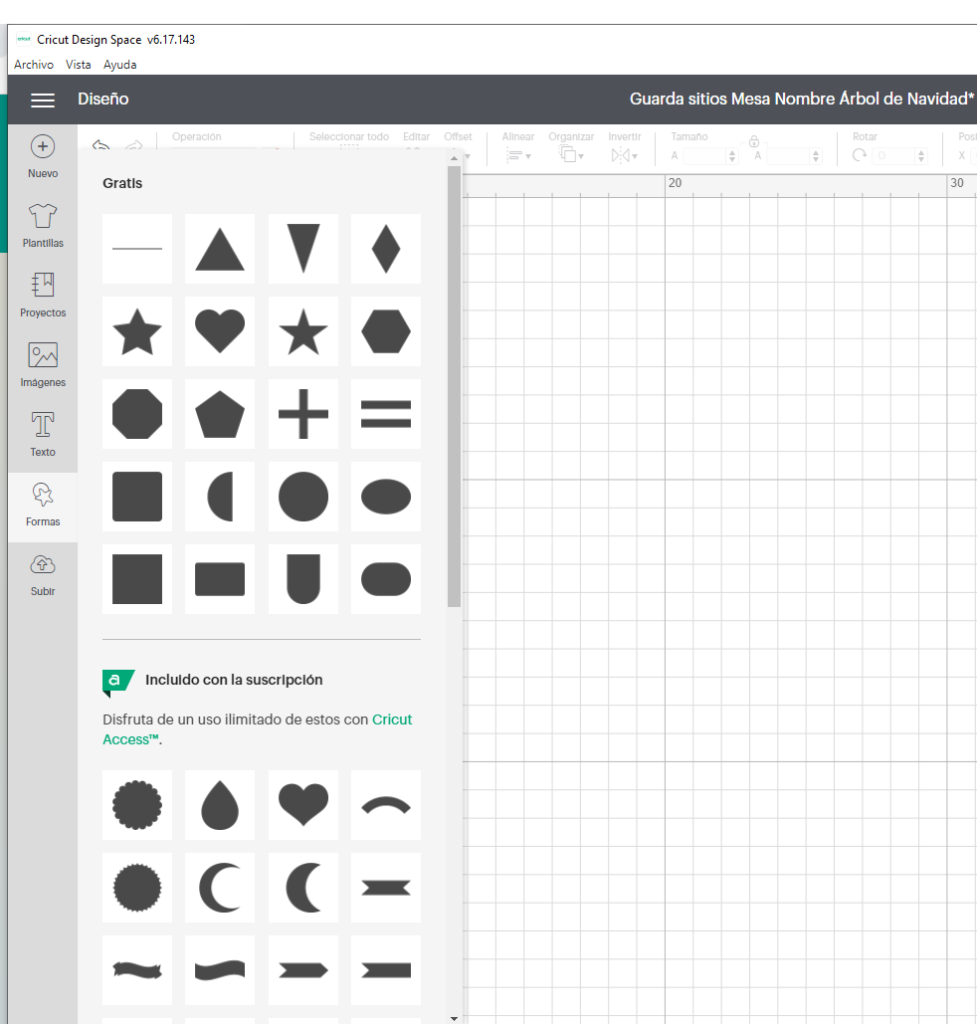The height and width of the screenshot is (1024, 977).
Task: Insert the curved arc shape
Action: pyautogui.click(x=386, y=805)
